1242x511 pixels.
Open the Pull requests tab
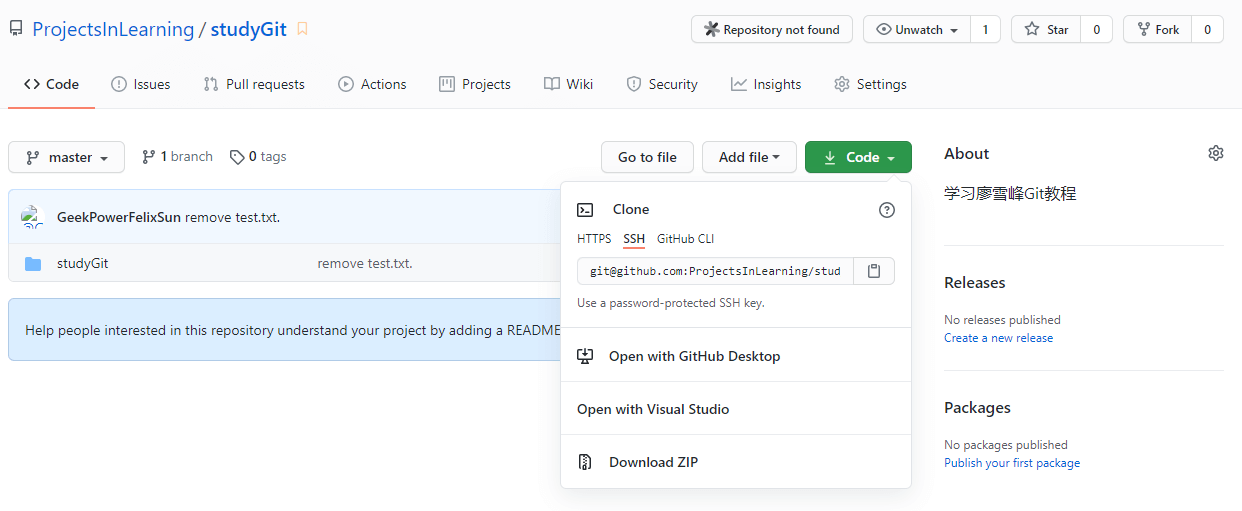point(254,84)
